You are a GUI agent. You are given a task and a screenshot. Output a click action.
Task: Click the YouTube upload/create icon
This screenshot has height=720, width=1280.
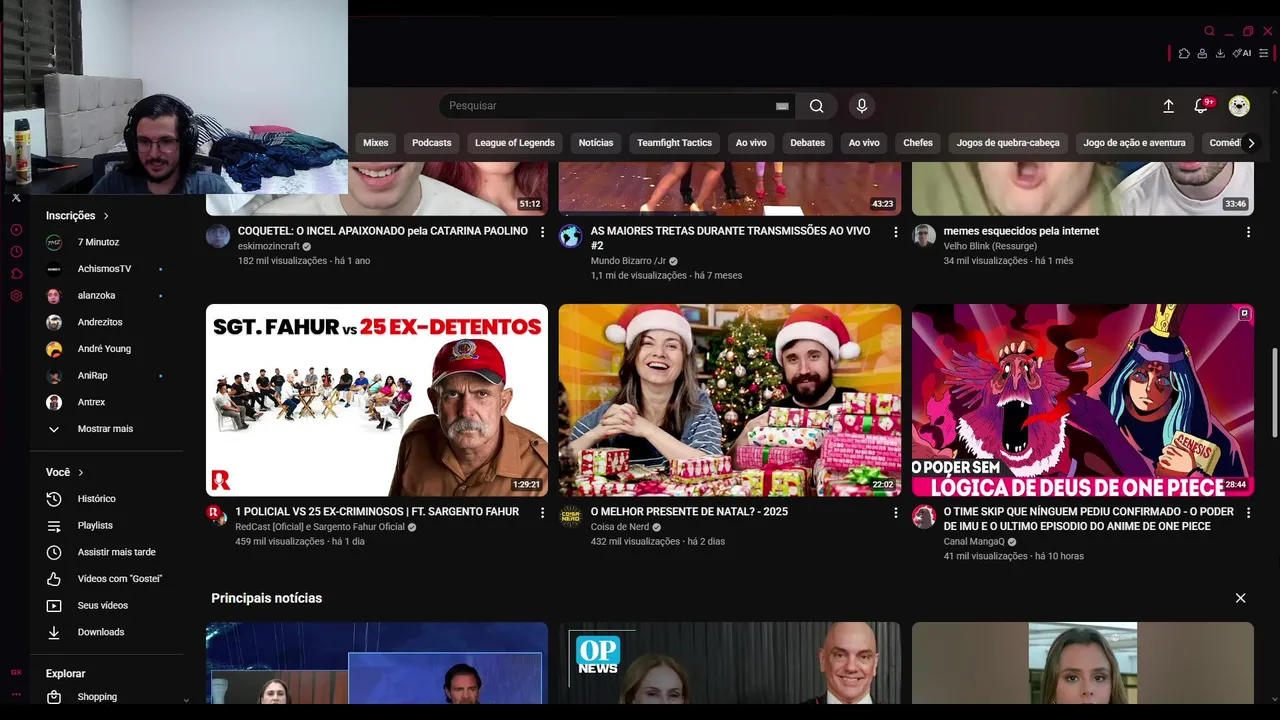1168,106
